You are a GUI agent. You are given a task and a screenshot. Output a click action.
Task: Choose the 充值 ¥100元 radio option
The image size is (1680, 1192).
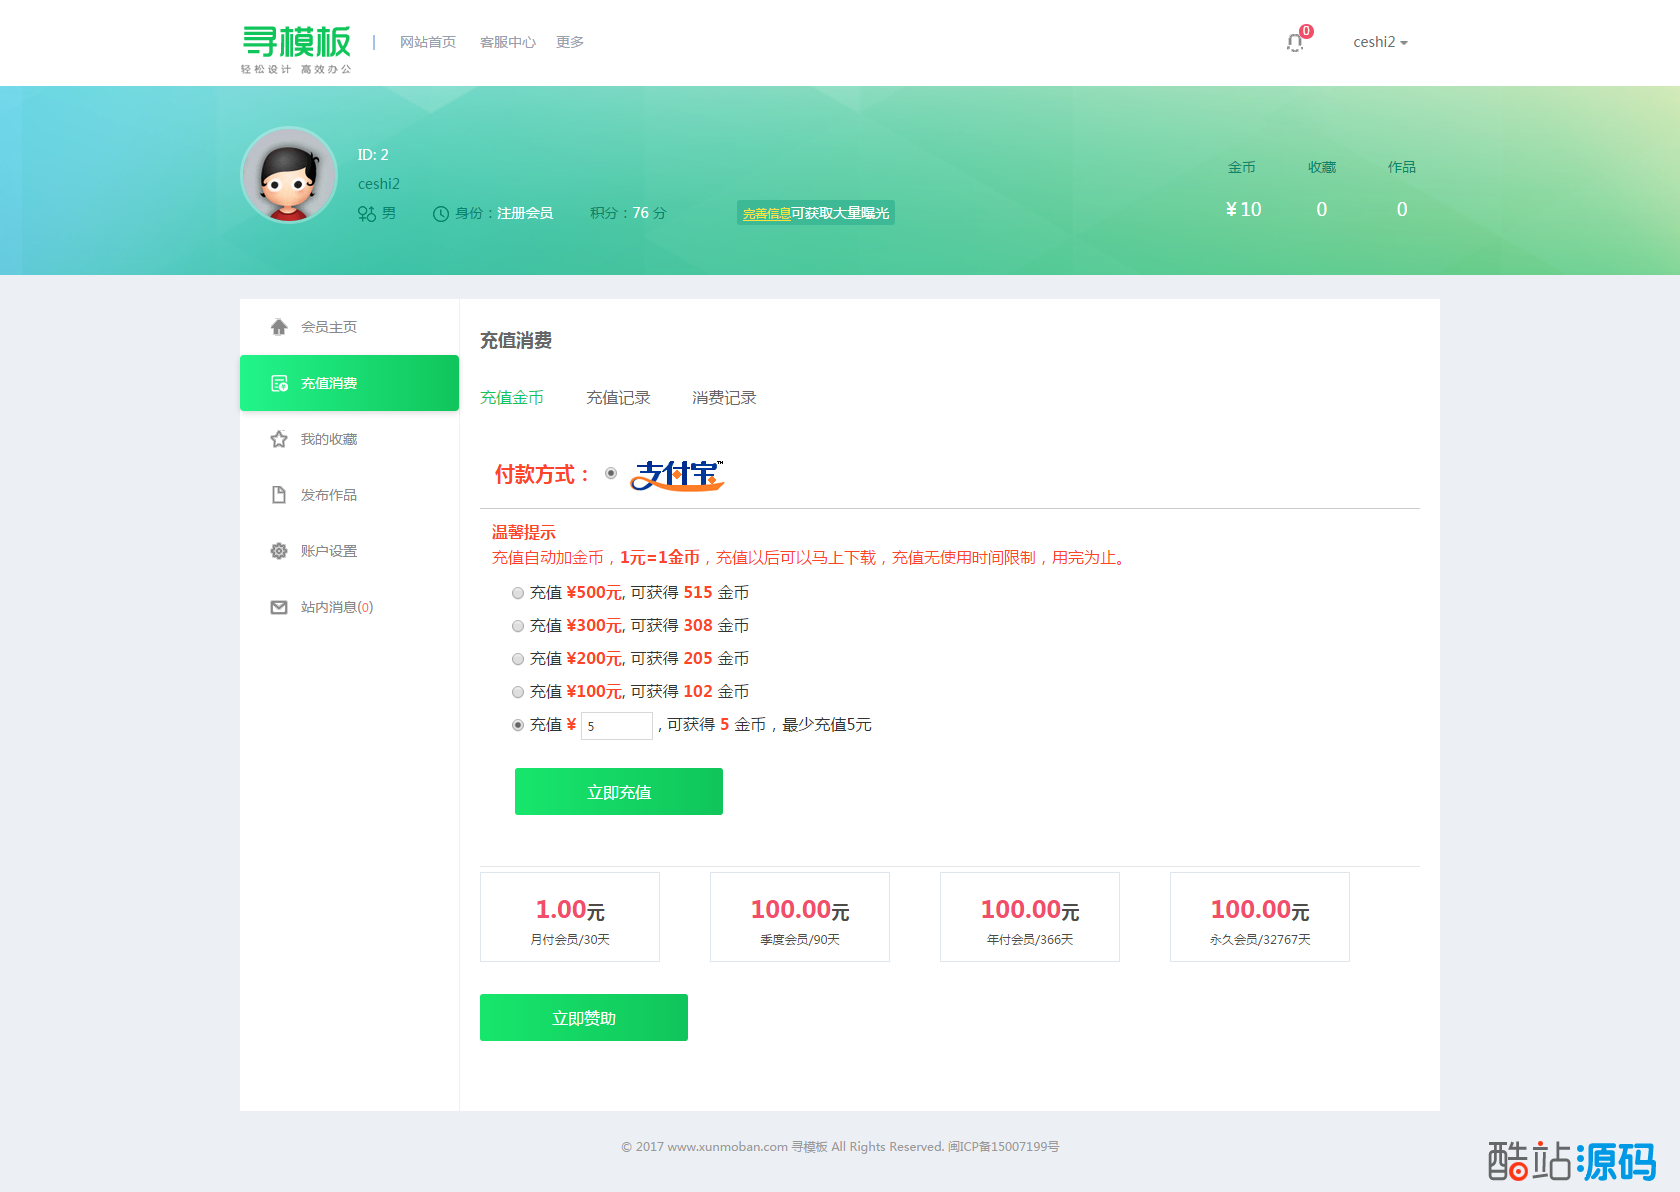[x=518, y=692]
